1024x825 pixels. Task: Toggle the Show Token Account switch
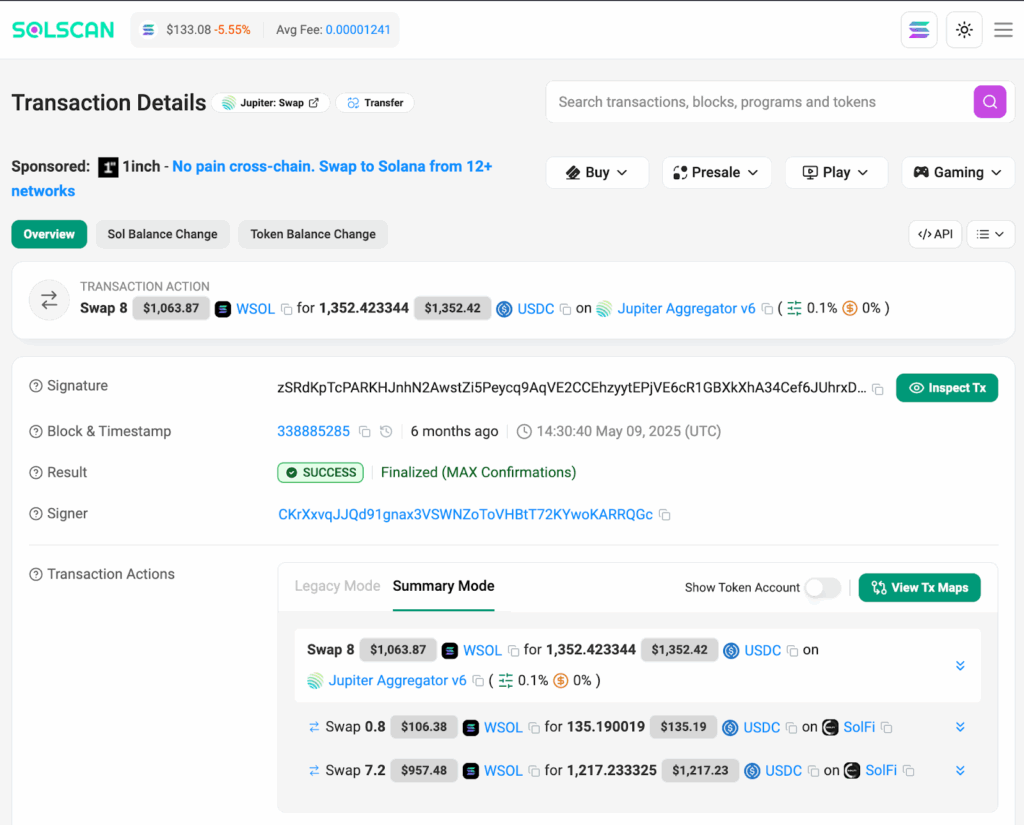(823, 588)
